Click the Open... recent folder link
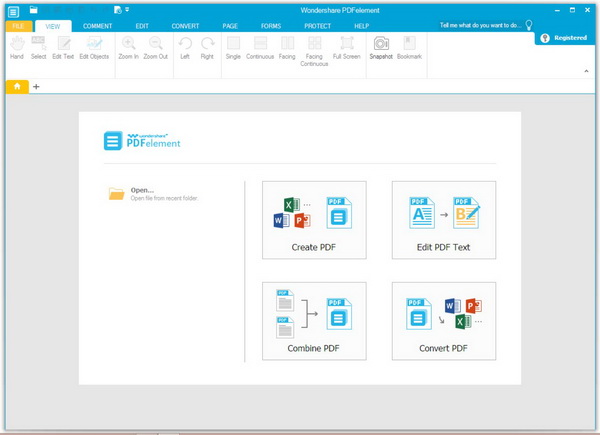This screenshot has width=600, height=435. 142,189
